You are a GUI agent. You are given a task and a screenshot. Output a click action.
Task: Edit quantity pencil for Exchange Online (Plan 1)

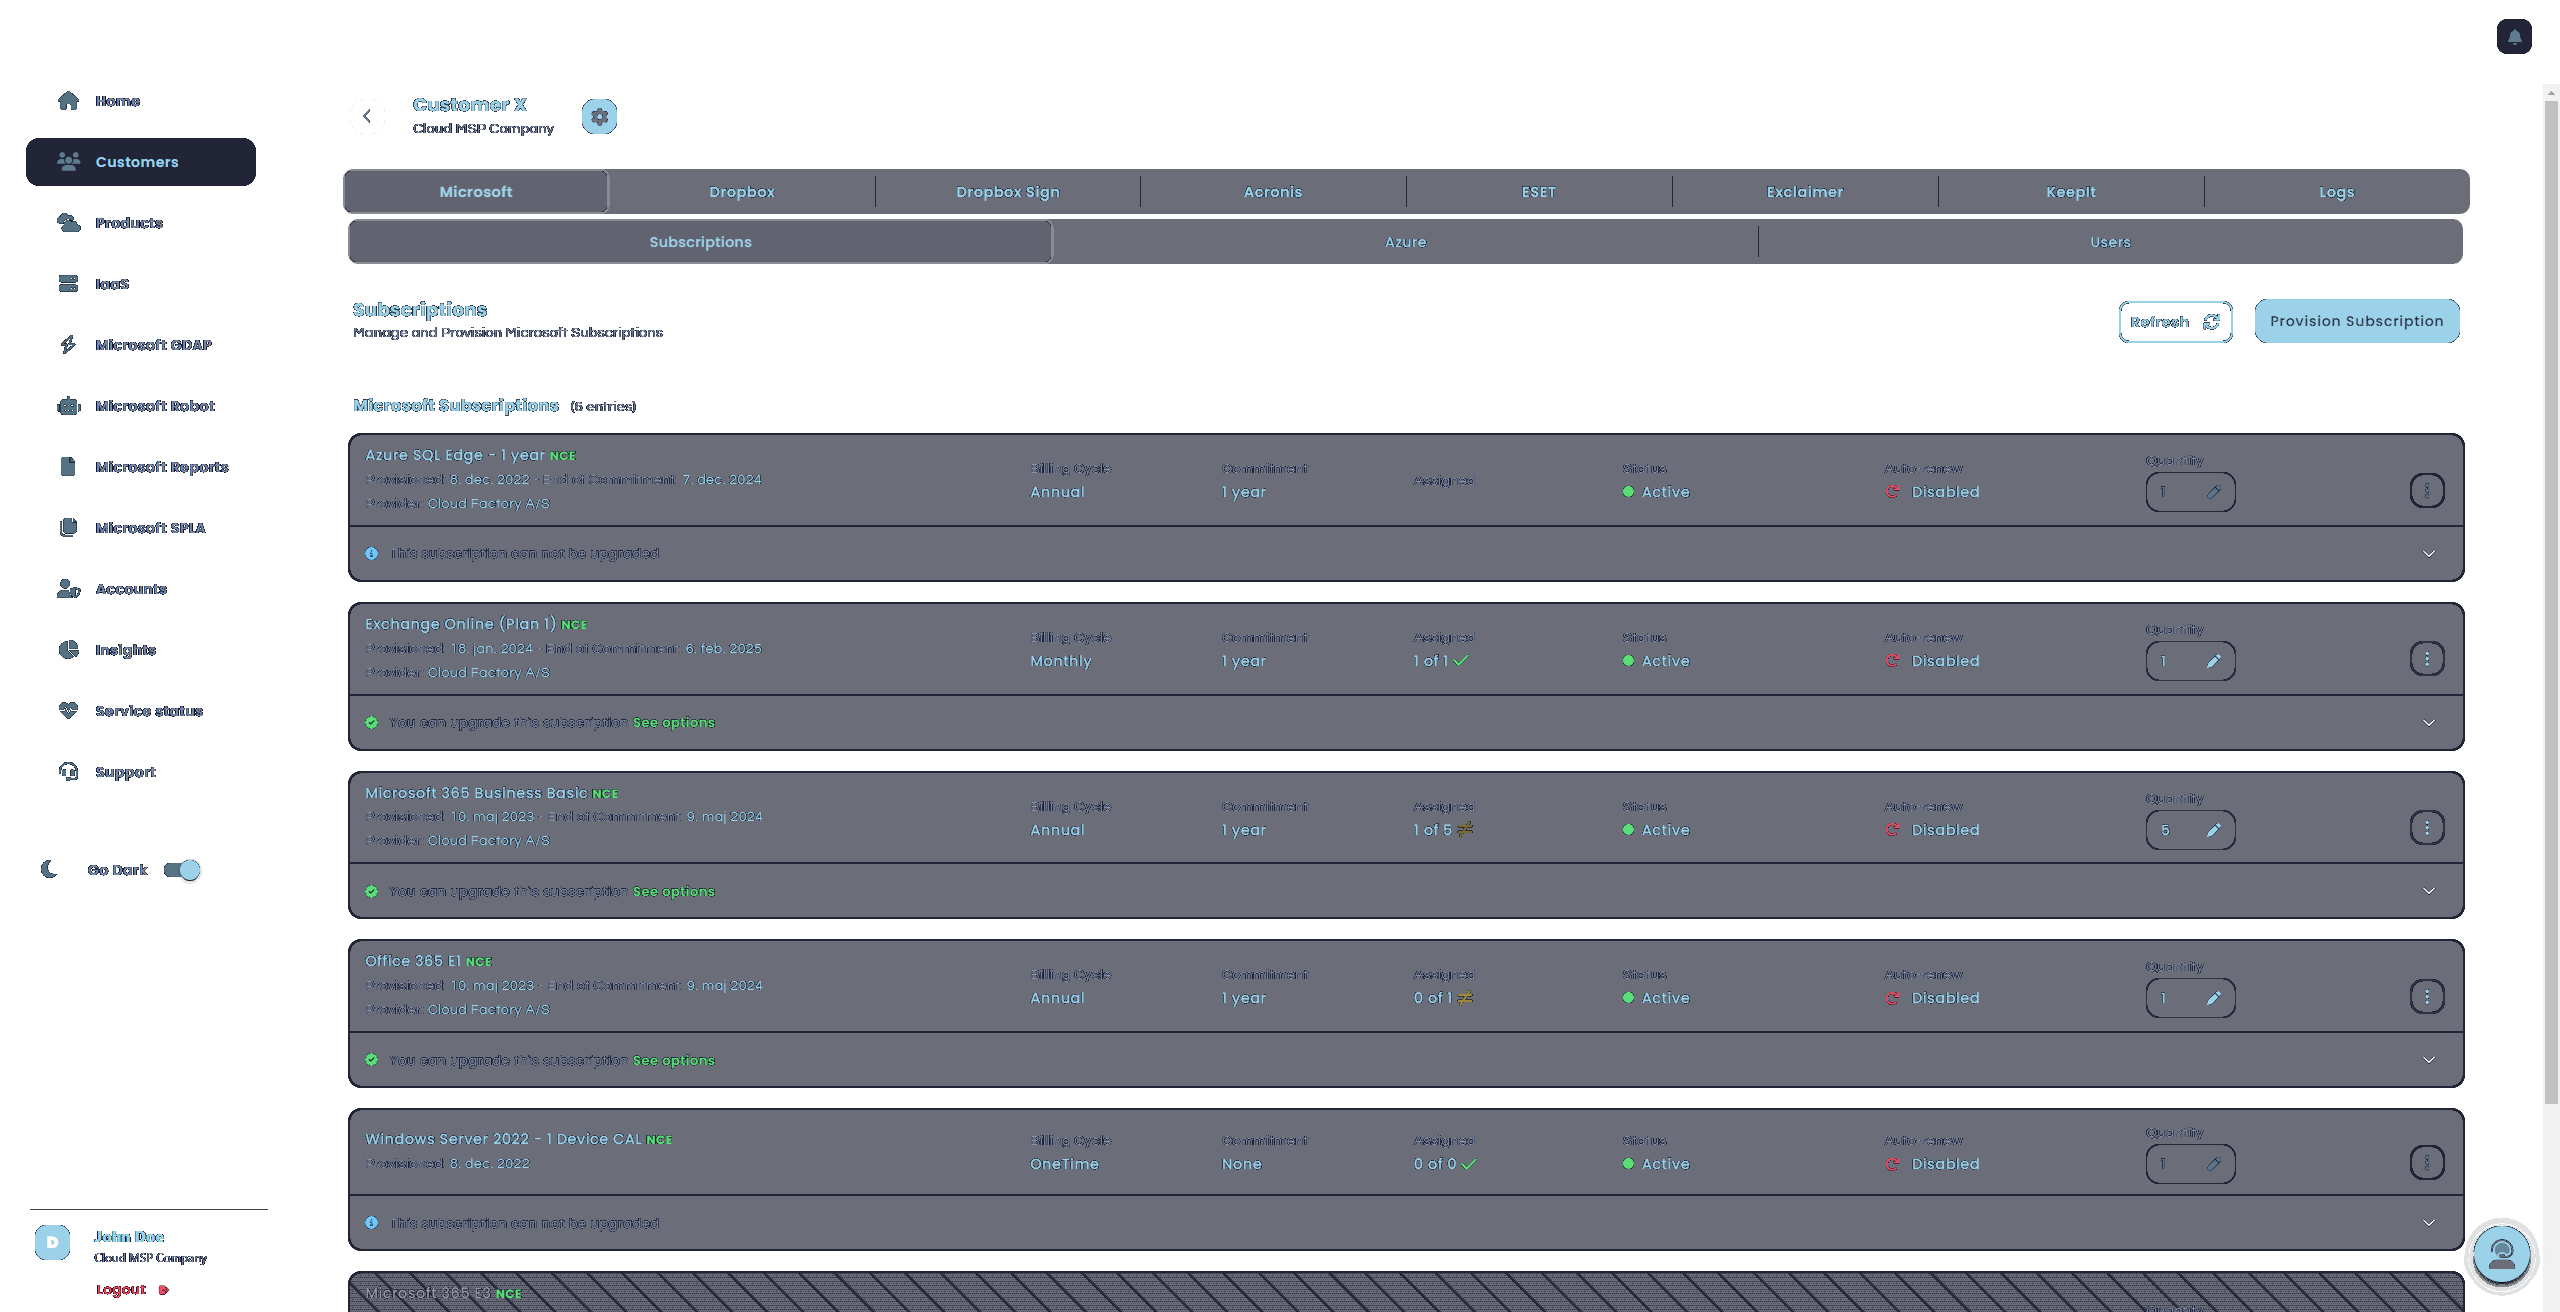pos(2214,661)
